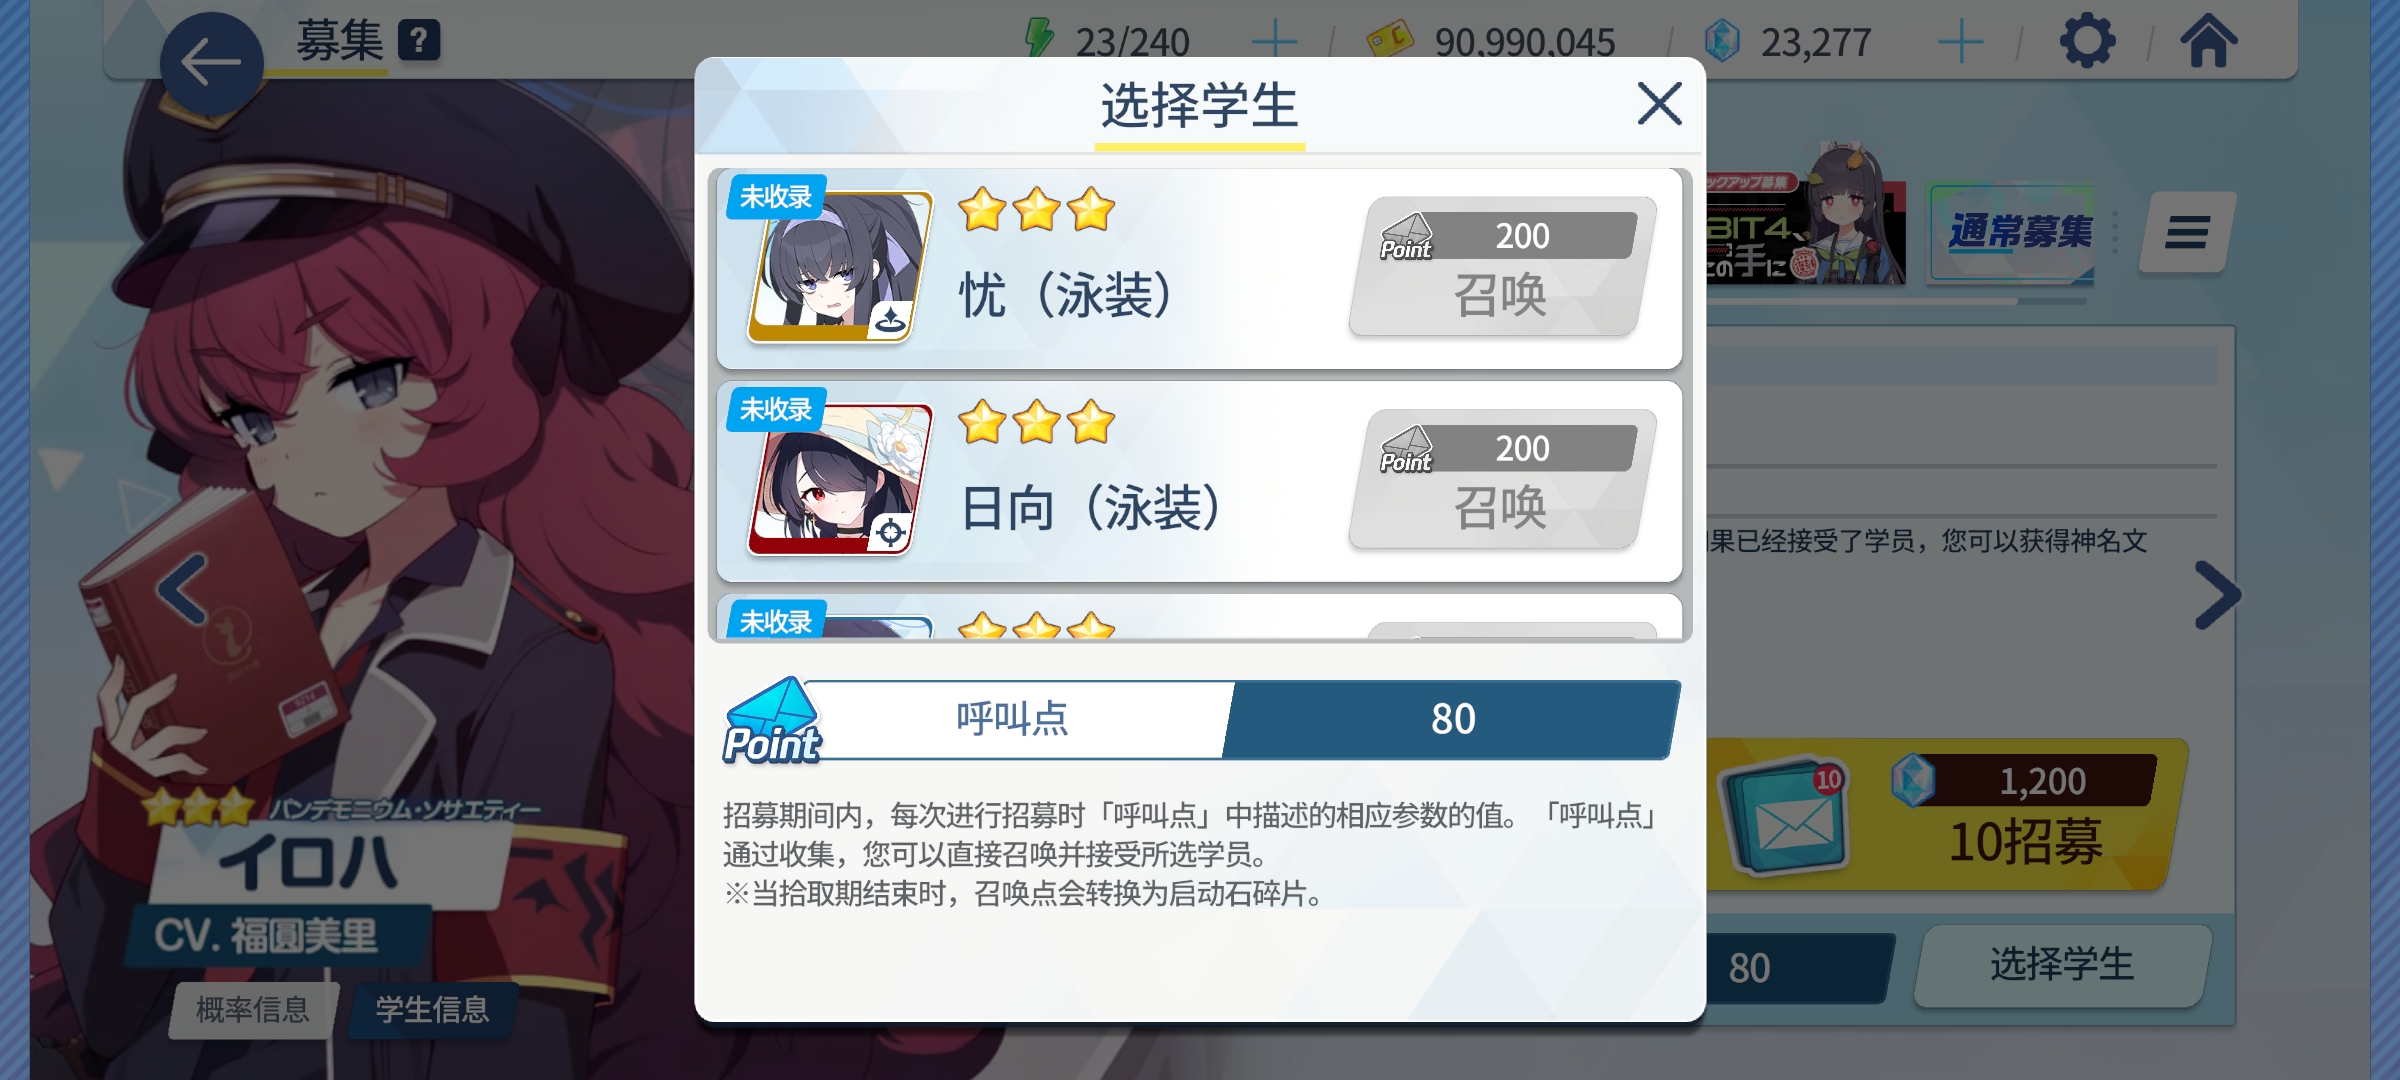Open settings gear icon

coord(2087,41)
